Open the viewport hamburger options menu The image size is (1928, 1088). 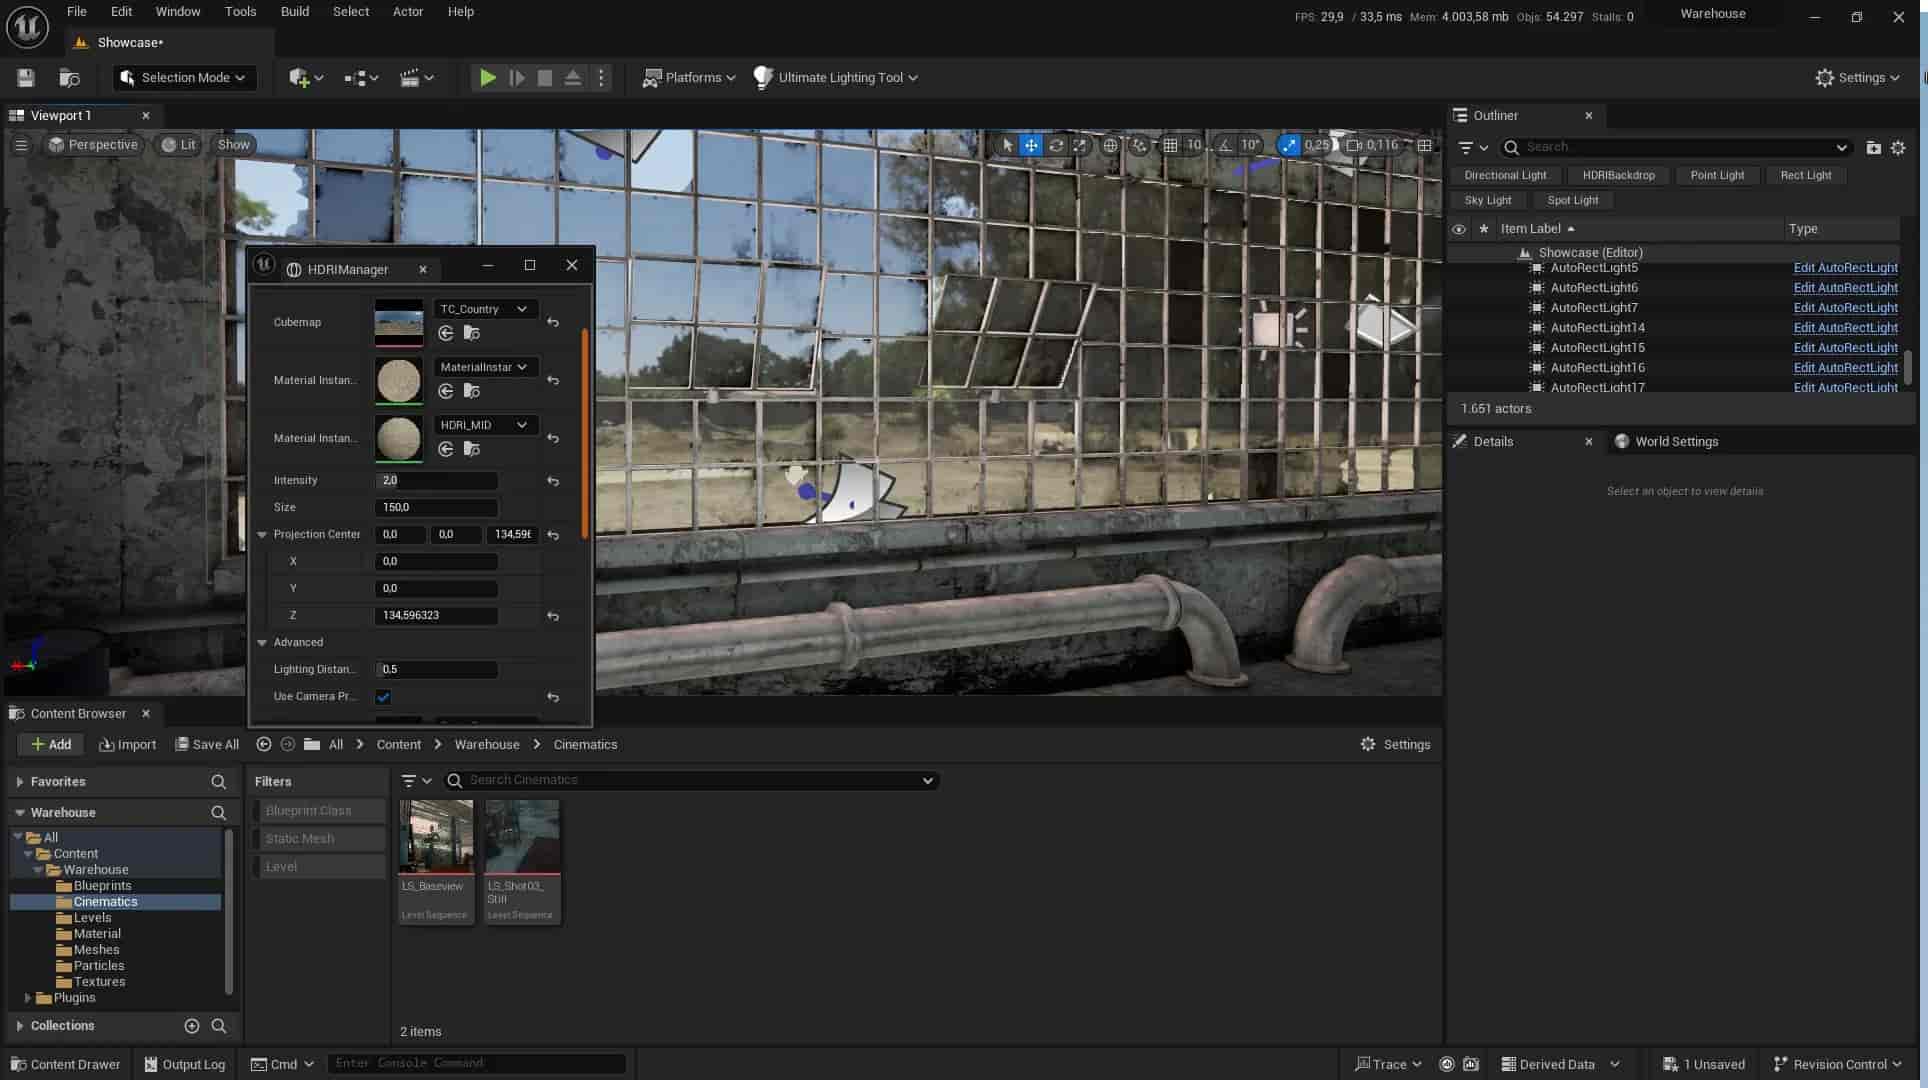[x=21, y=145]
